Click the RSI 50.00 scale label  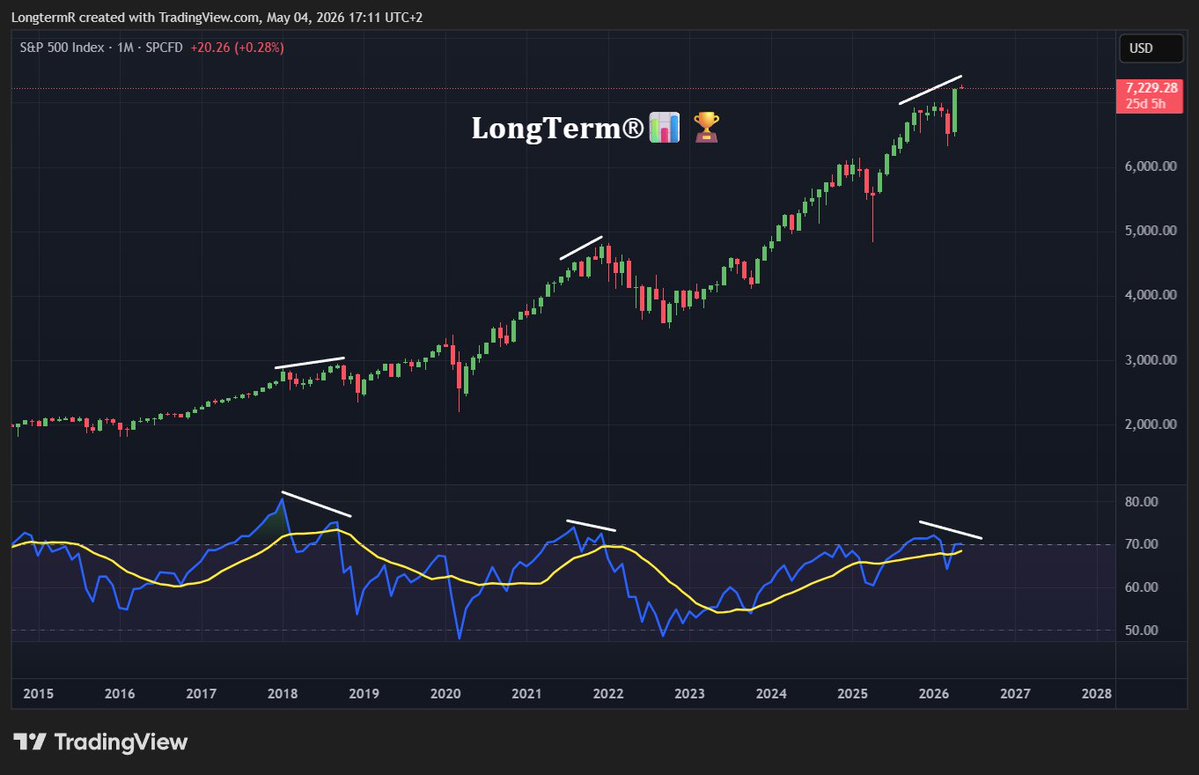1141,631
